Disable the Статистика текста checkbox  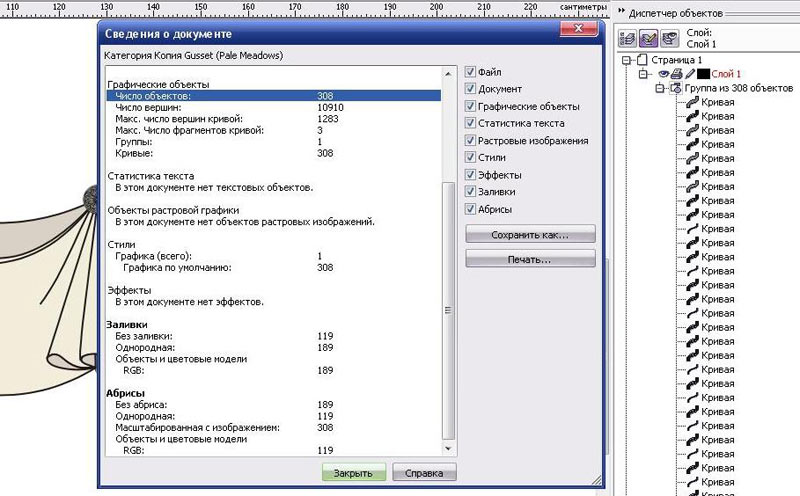471,123
